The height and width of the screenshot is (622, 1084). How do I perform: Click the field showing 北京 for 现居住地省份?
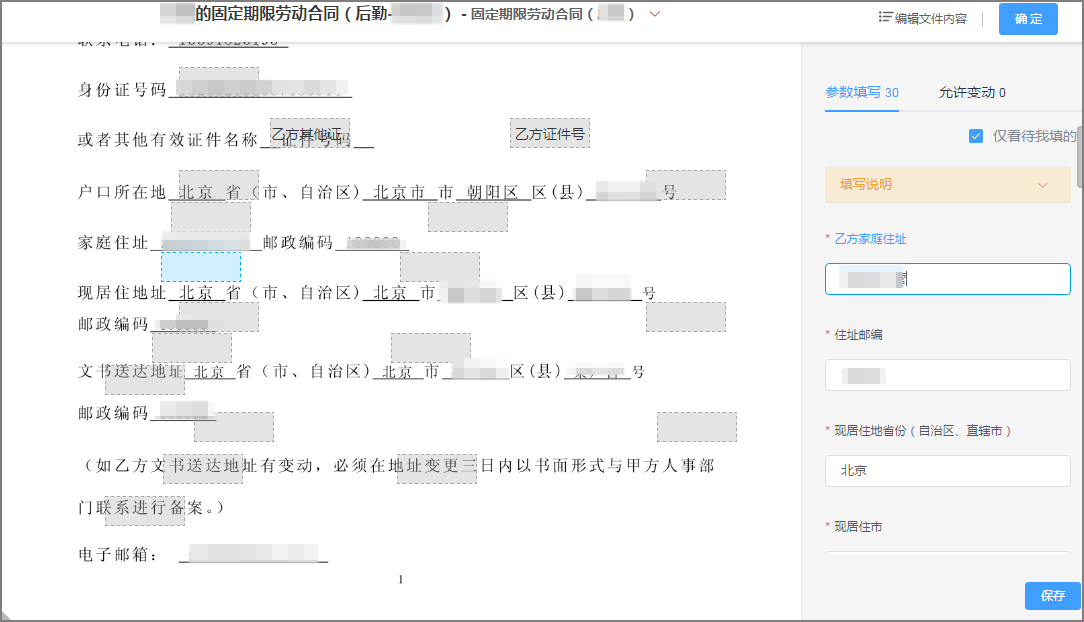click(x=947, y=470)
